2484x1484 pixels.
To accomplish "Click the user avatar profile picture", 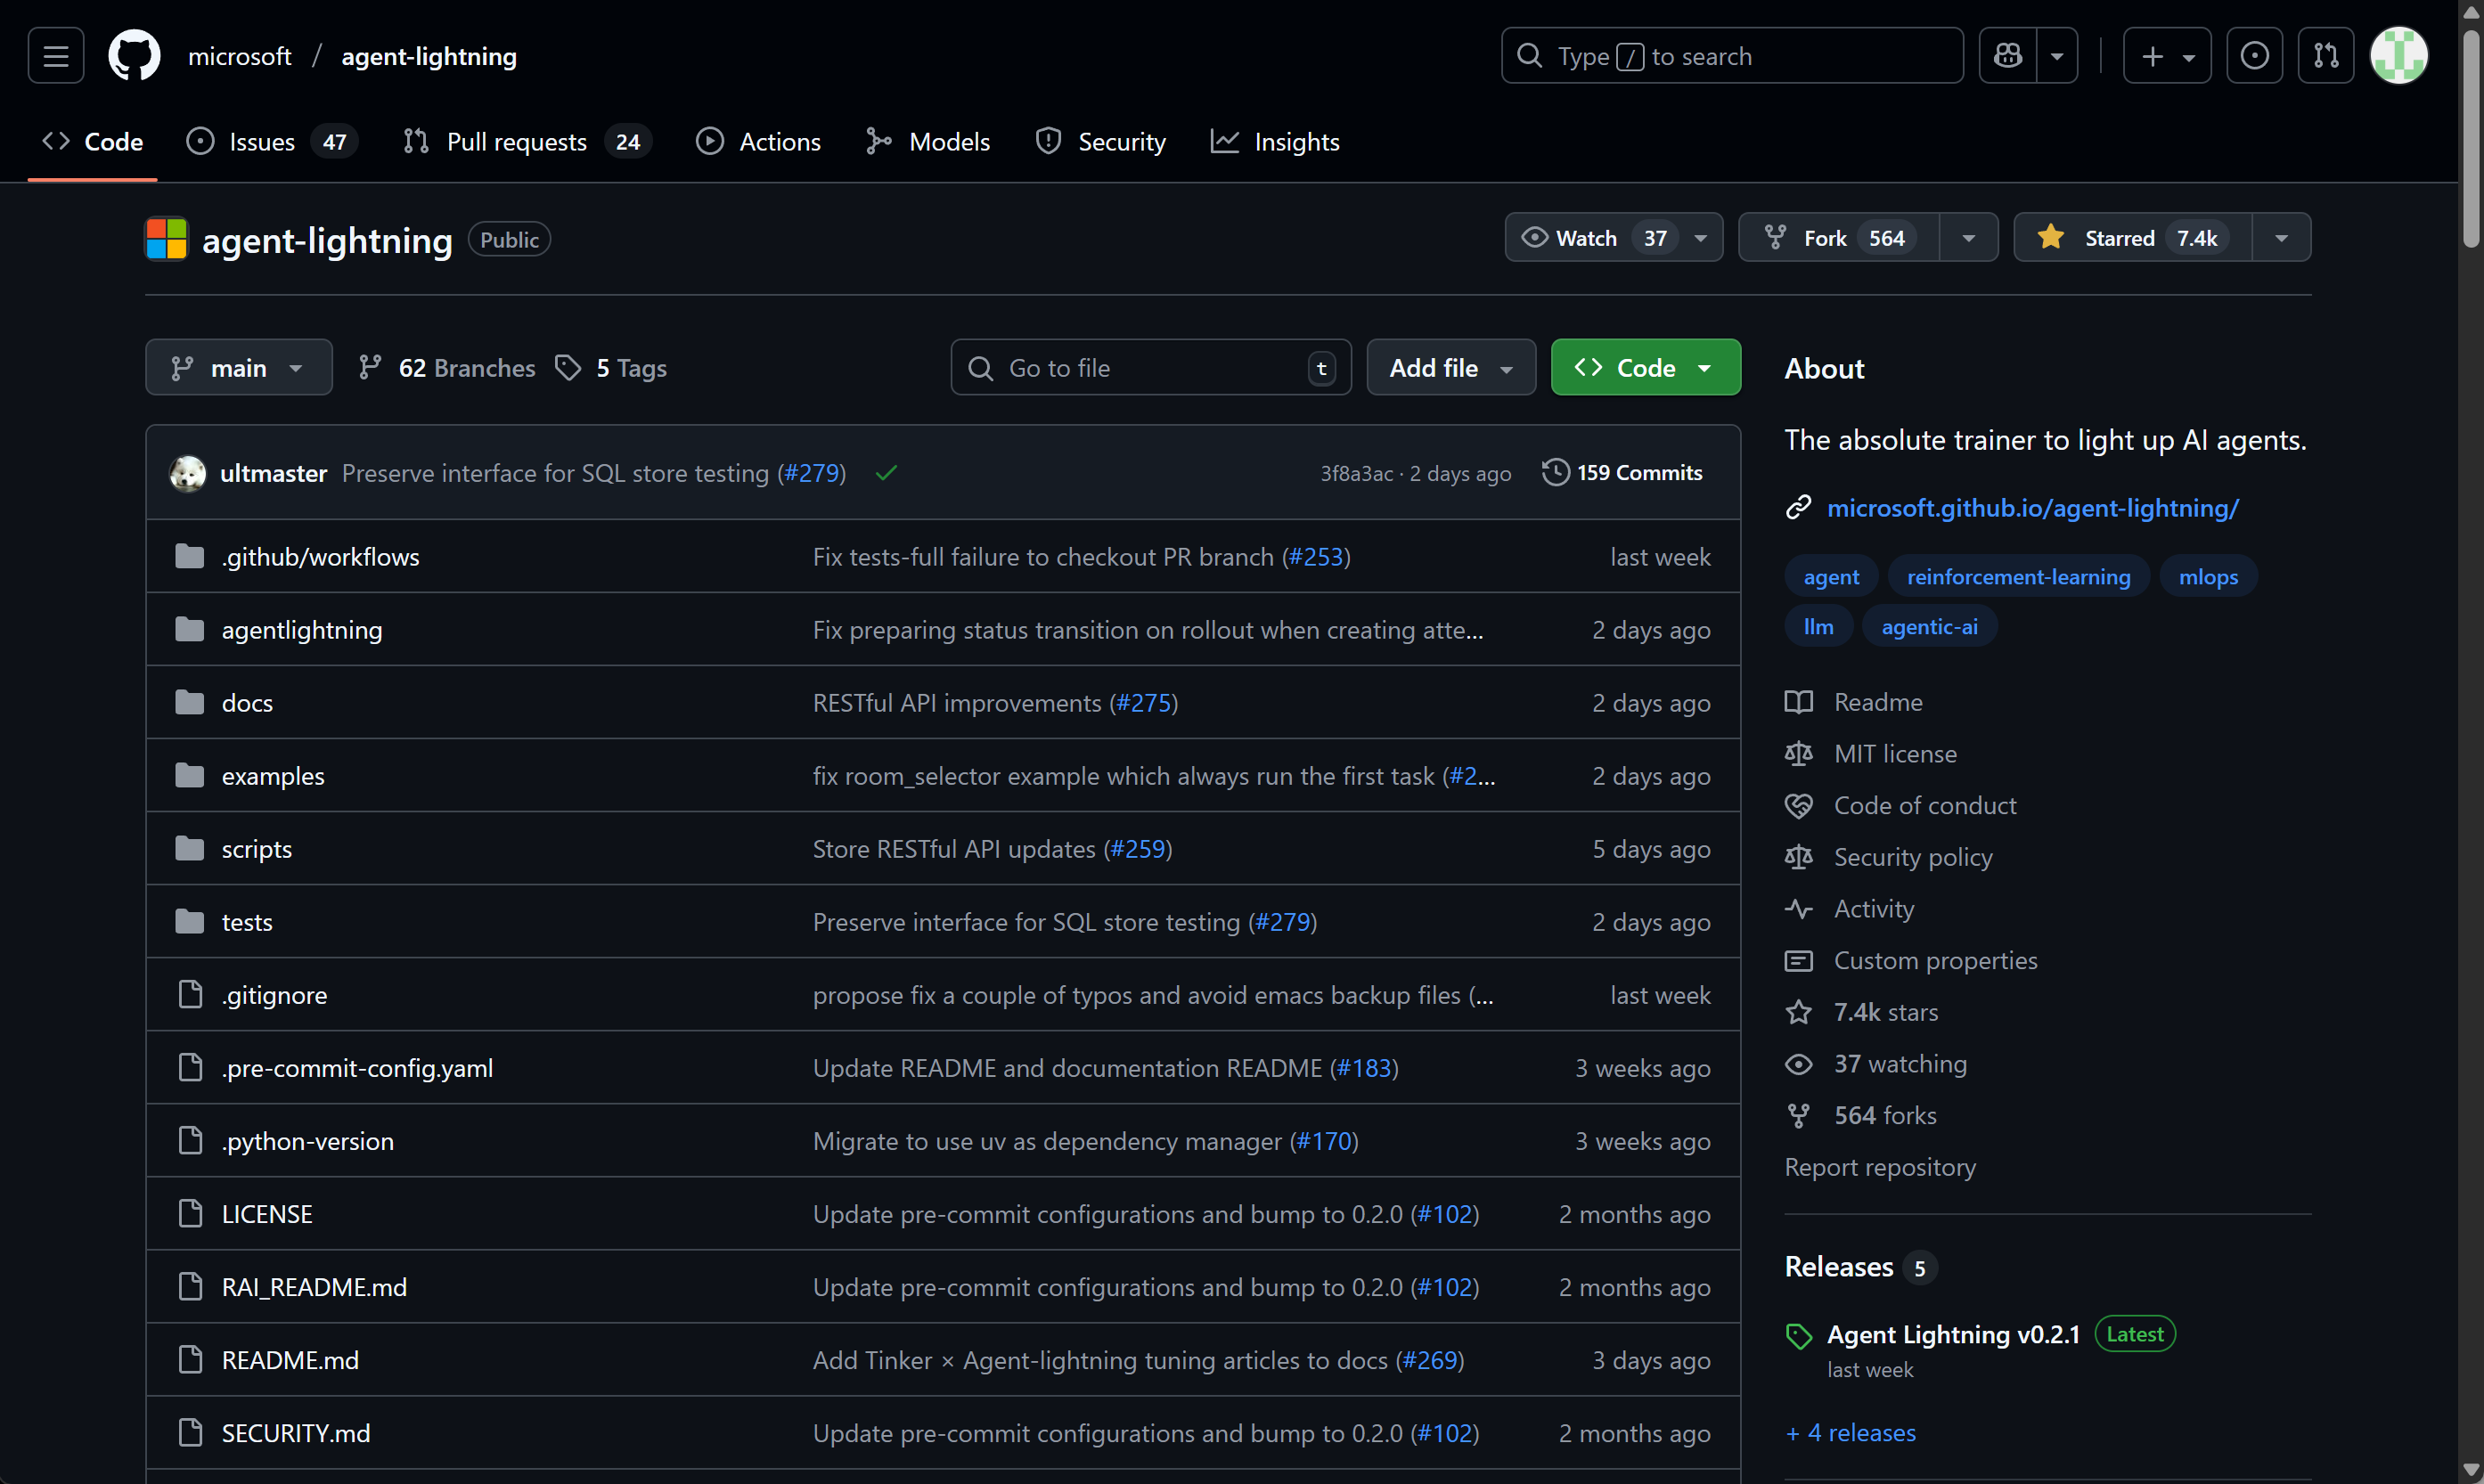I will [2398, 56].
